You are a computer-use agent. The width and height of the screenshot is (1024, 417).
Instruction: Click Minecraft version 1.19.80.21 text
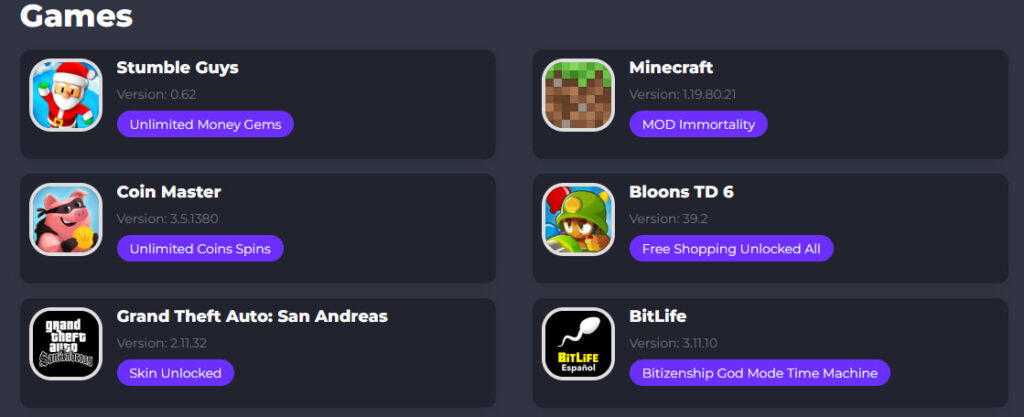682,95
